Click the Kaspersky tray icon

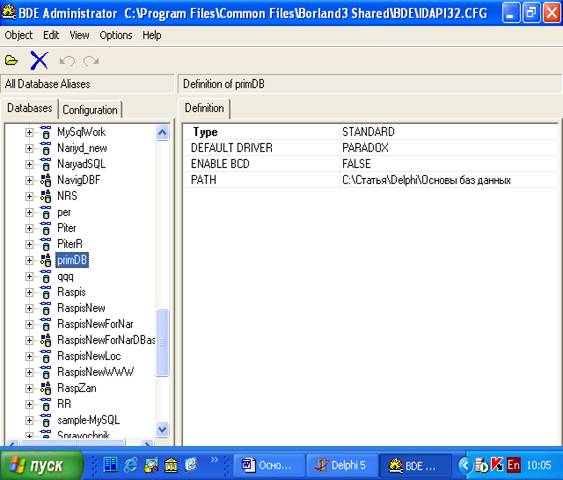pos(497,465)
